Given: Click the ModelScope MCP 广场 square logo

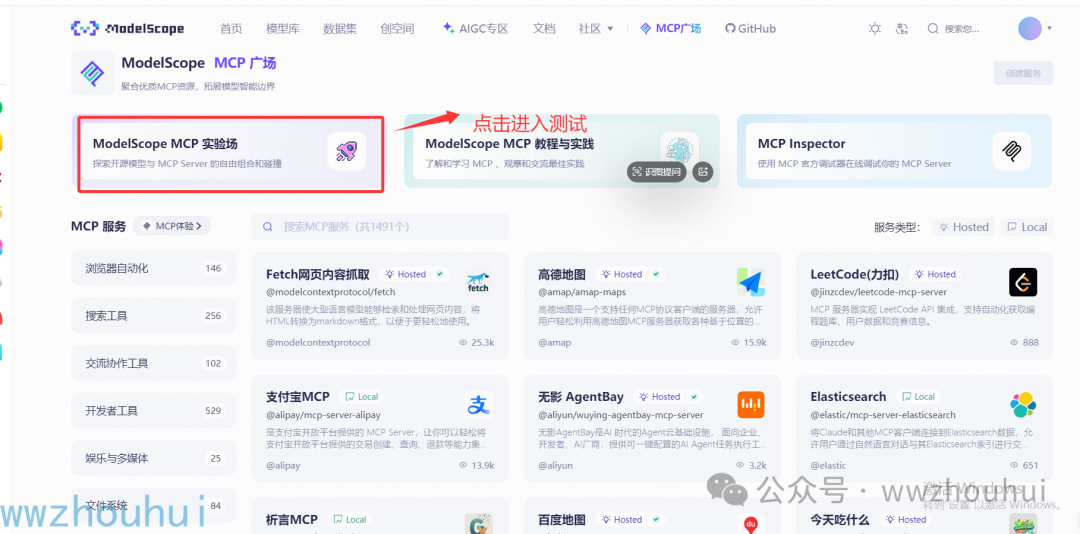Looking at the screenshot, I should pyautogui.click(x=93, y=72).
